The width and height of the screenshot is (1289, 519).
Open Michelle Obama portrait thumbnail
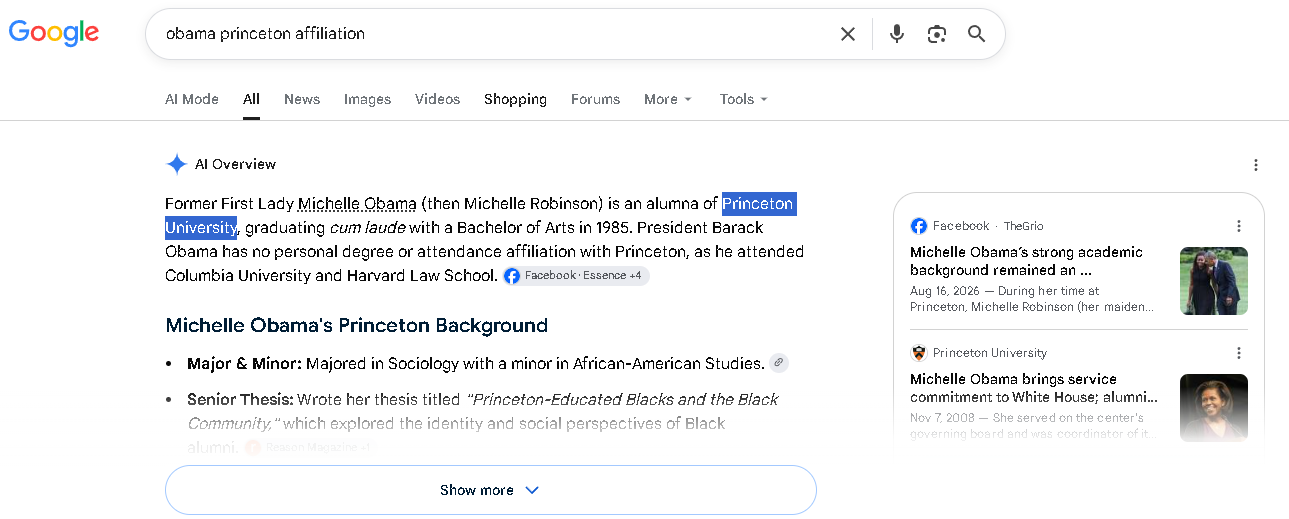tap(1214, 408)
